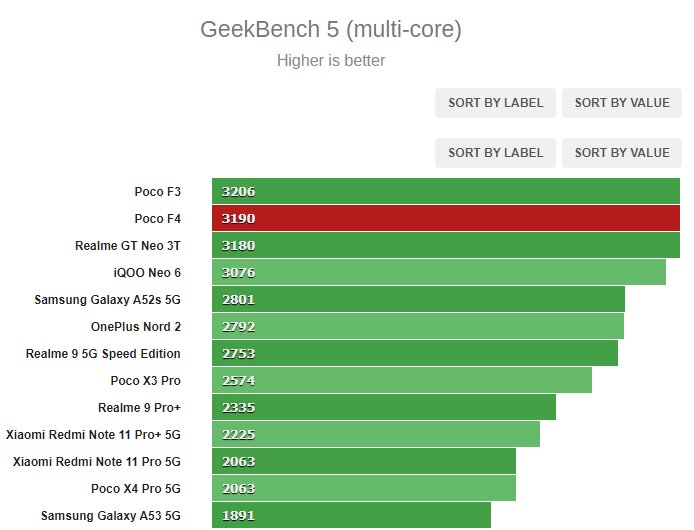The image size is (694, 530).
Task: Click the lower SORT BY VALUE button
Action: (622, 153)
